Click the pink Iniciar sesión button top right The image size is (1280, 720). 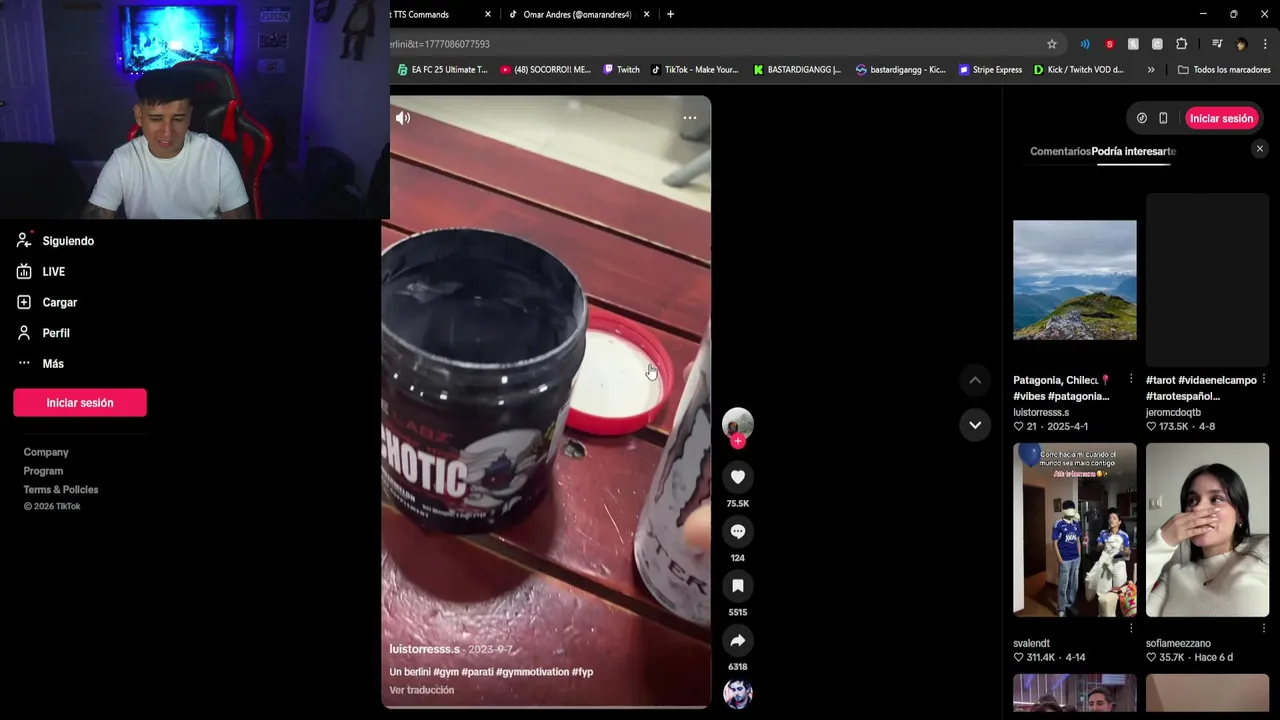tap(1221, 118)
